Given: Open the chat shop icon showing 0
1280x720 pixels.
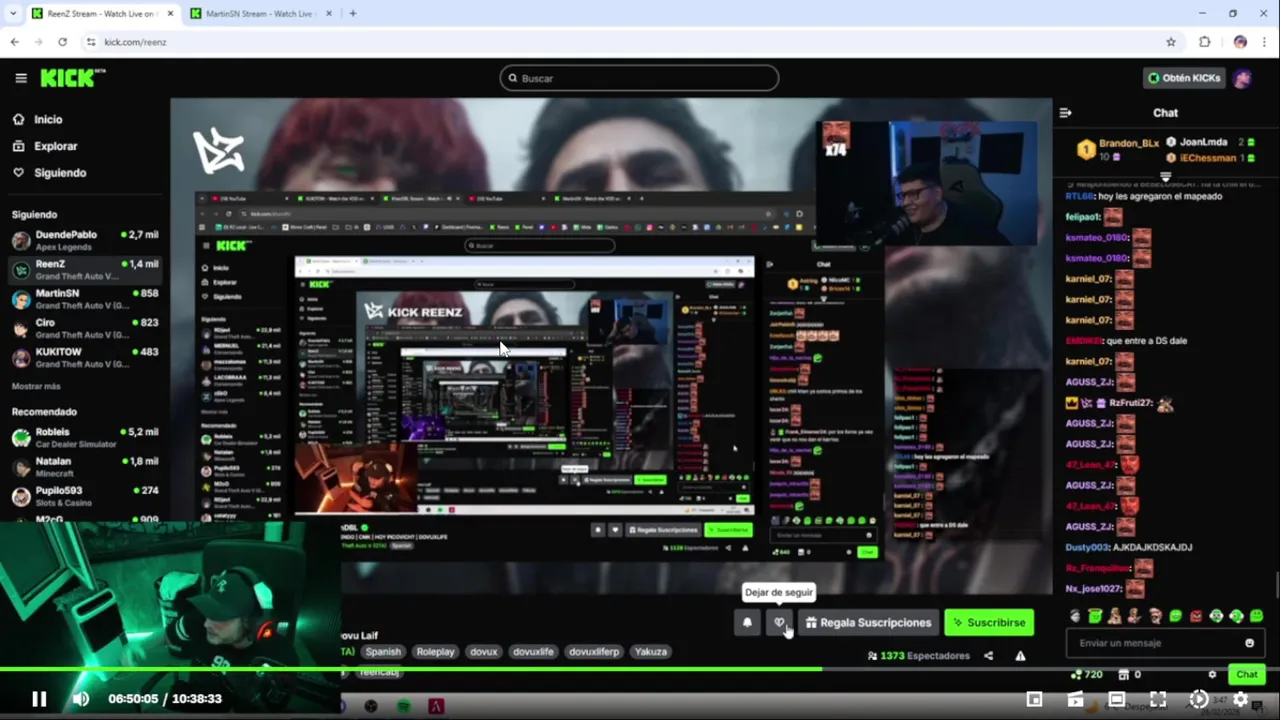Looking at the screenshot, I should click(1131, 674).
